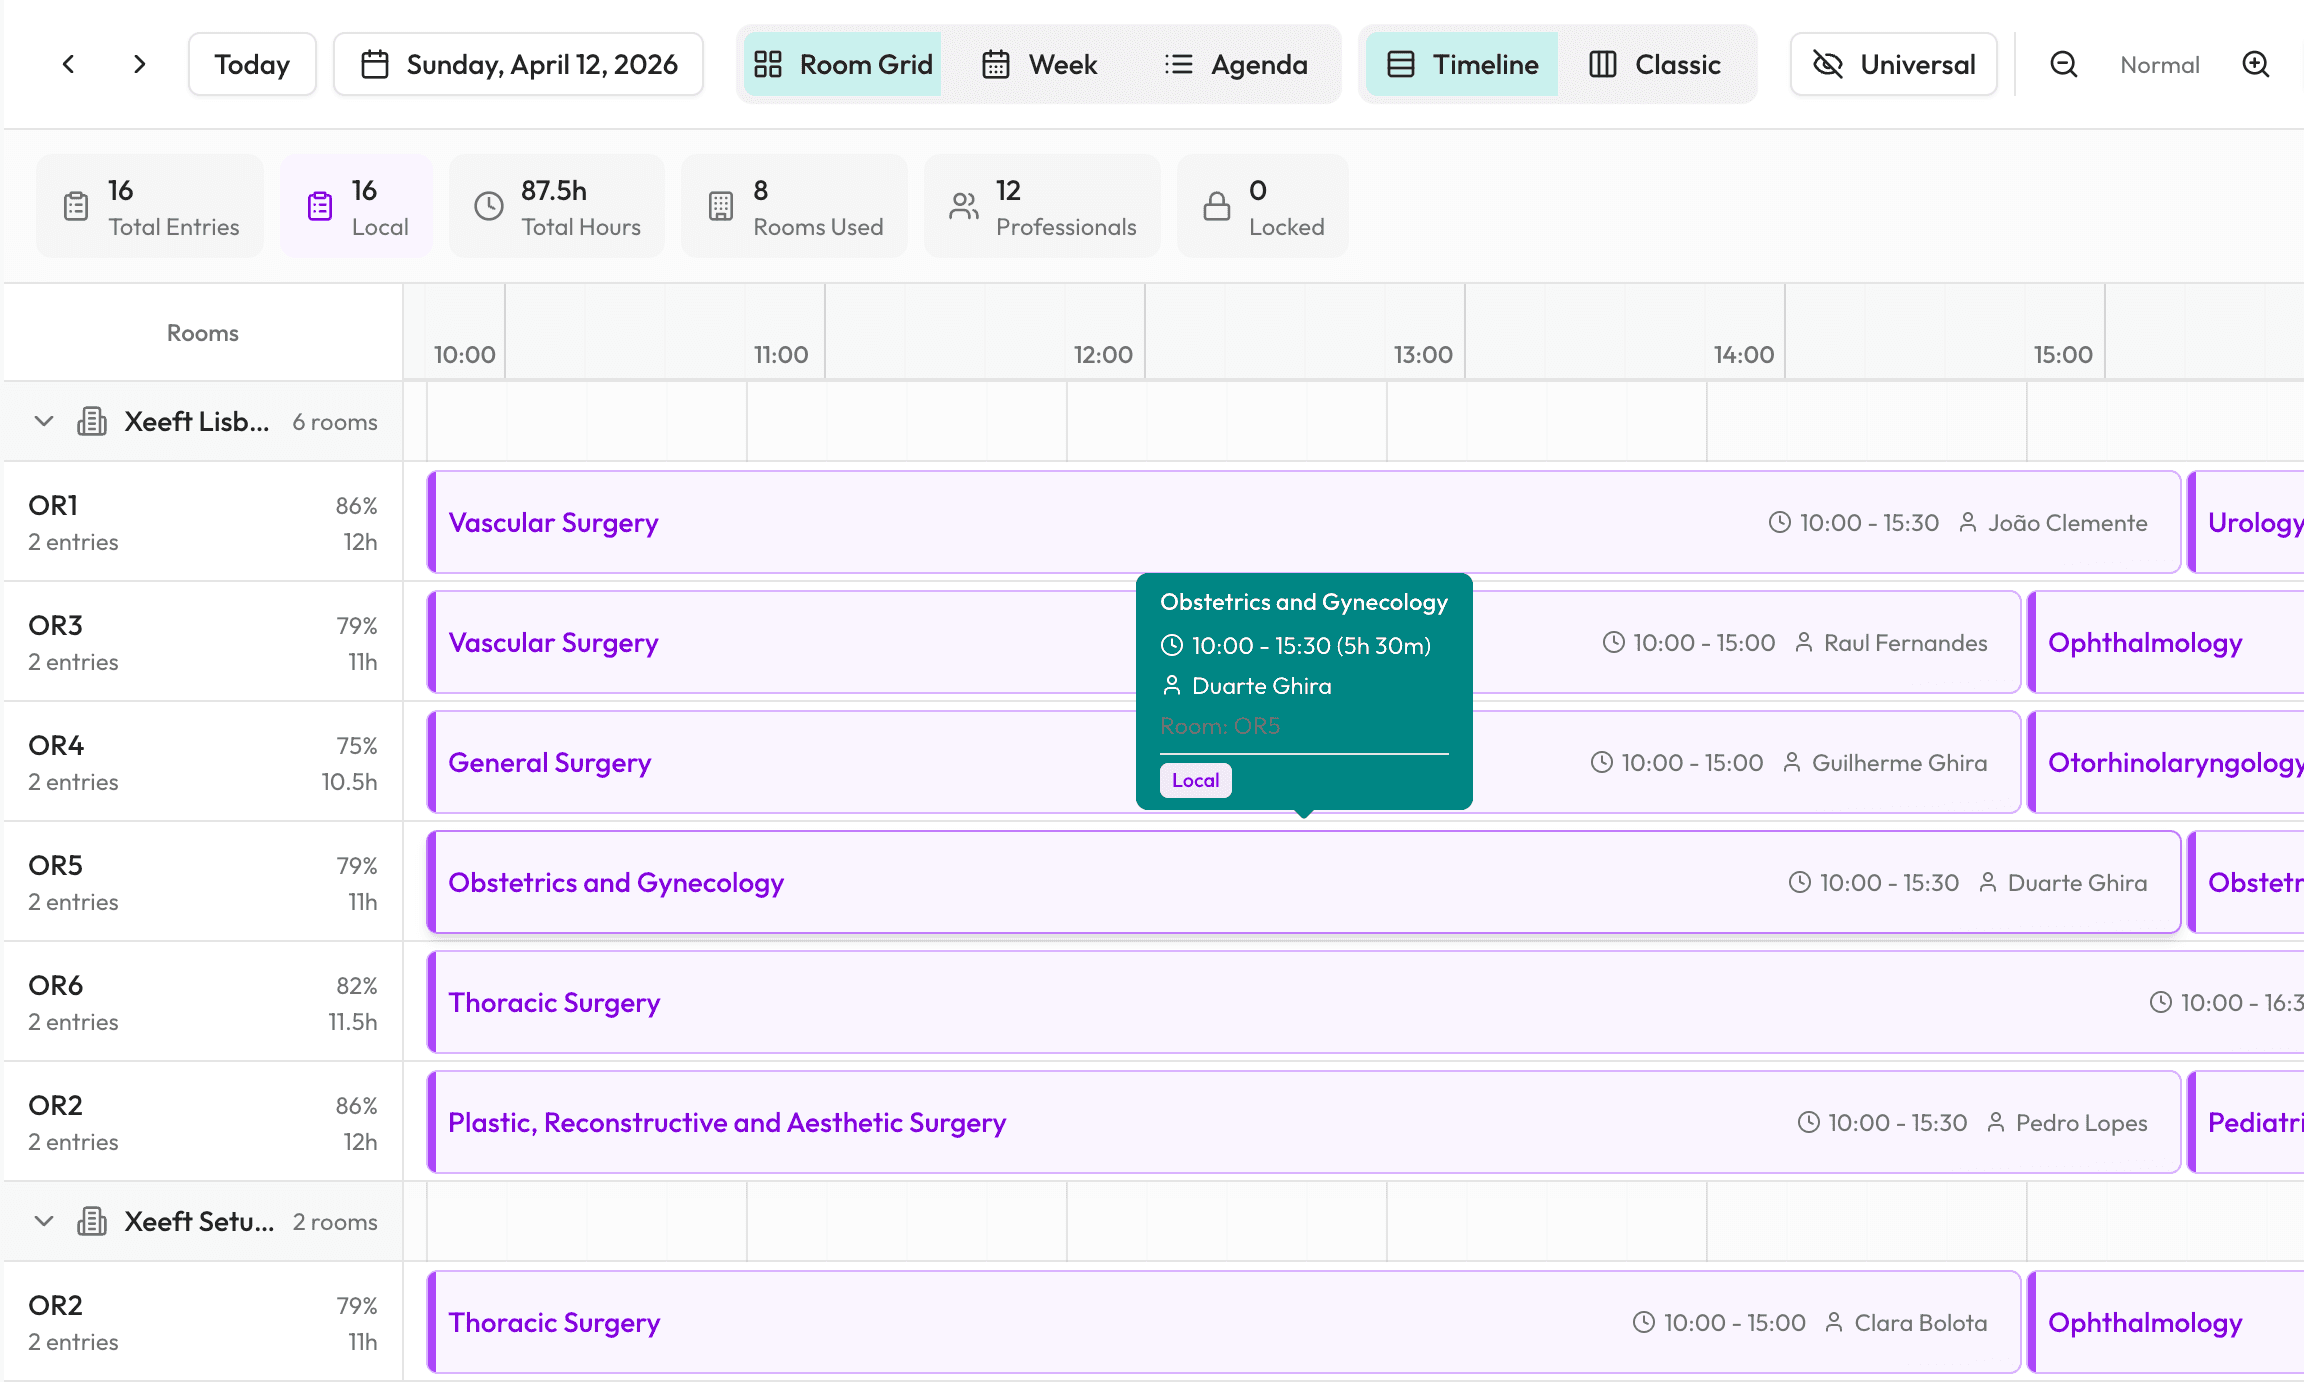Click the Locked padlock icon
The image size is (2304, 1382).
[1217, 205]
